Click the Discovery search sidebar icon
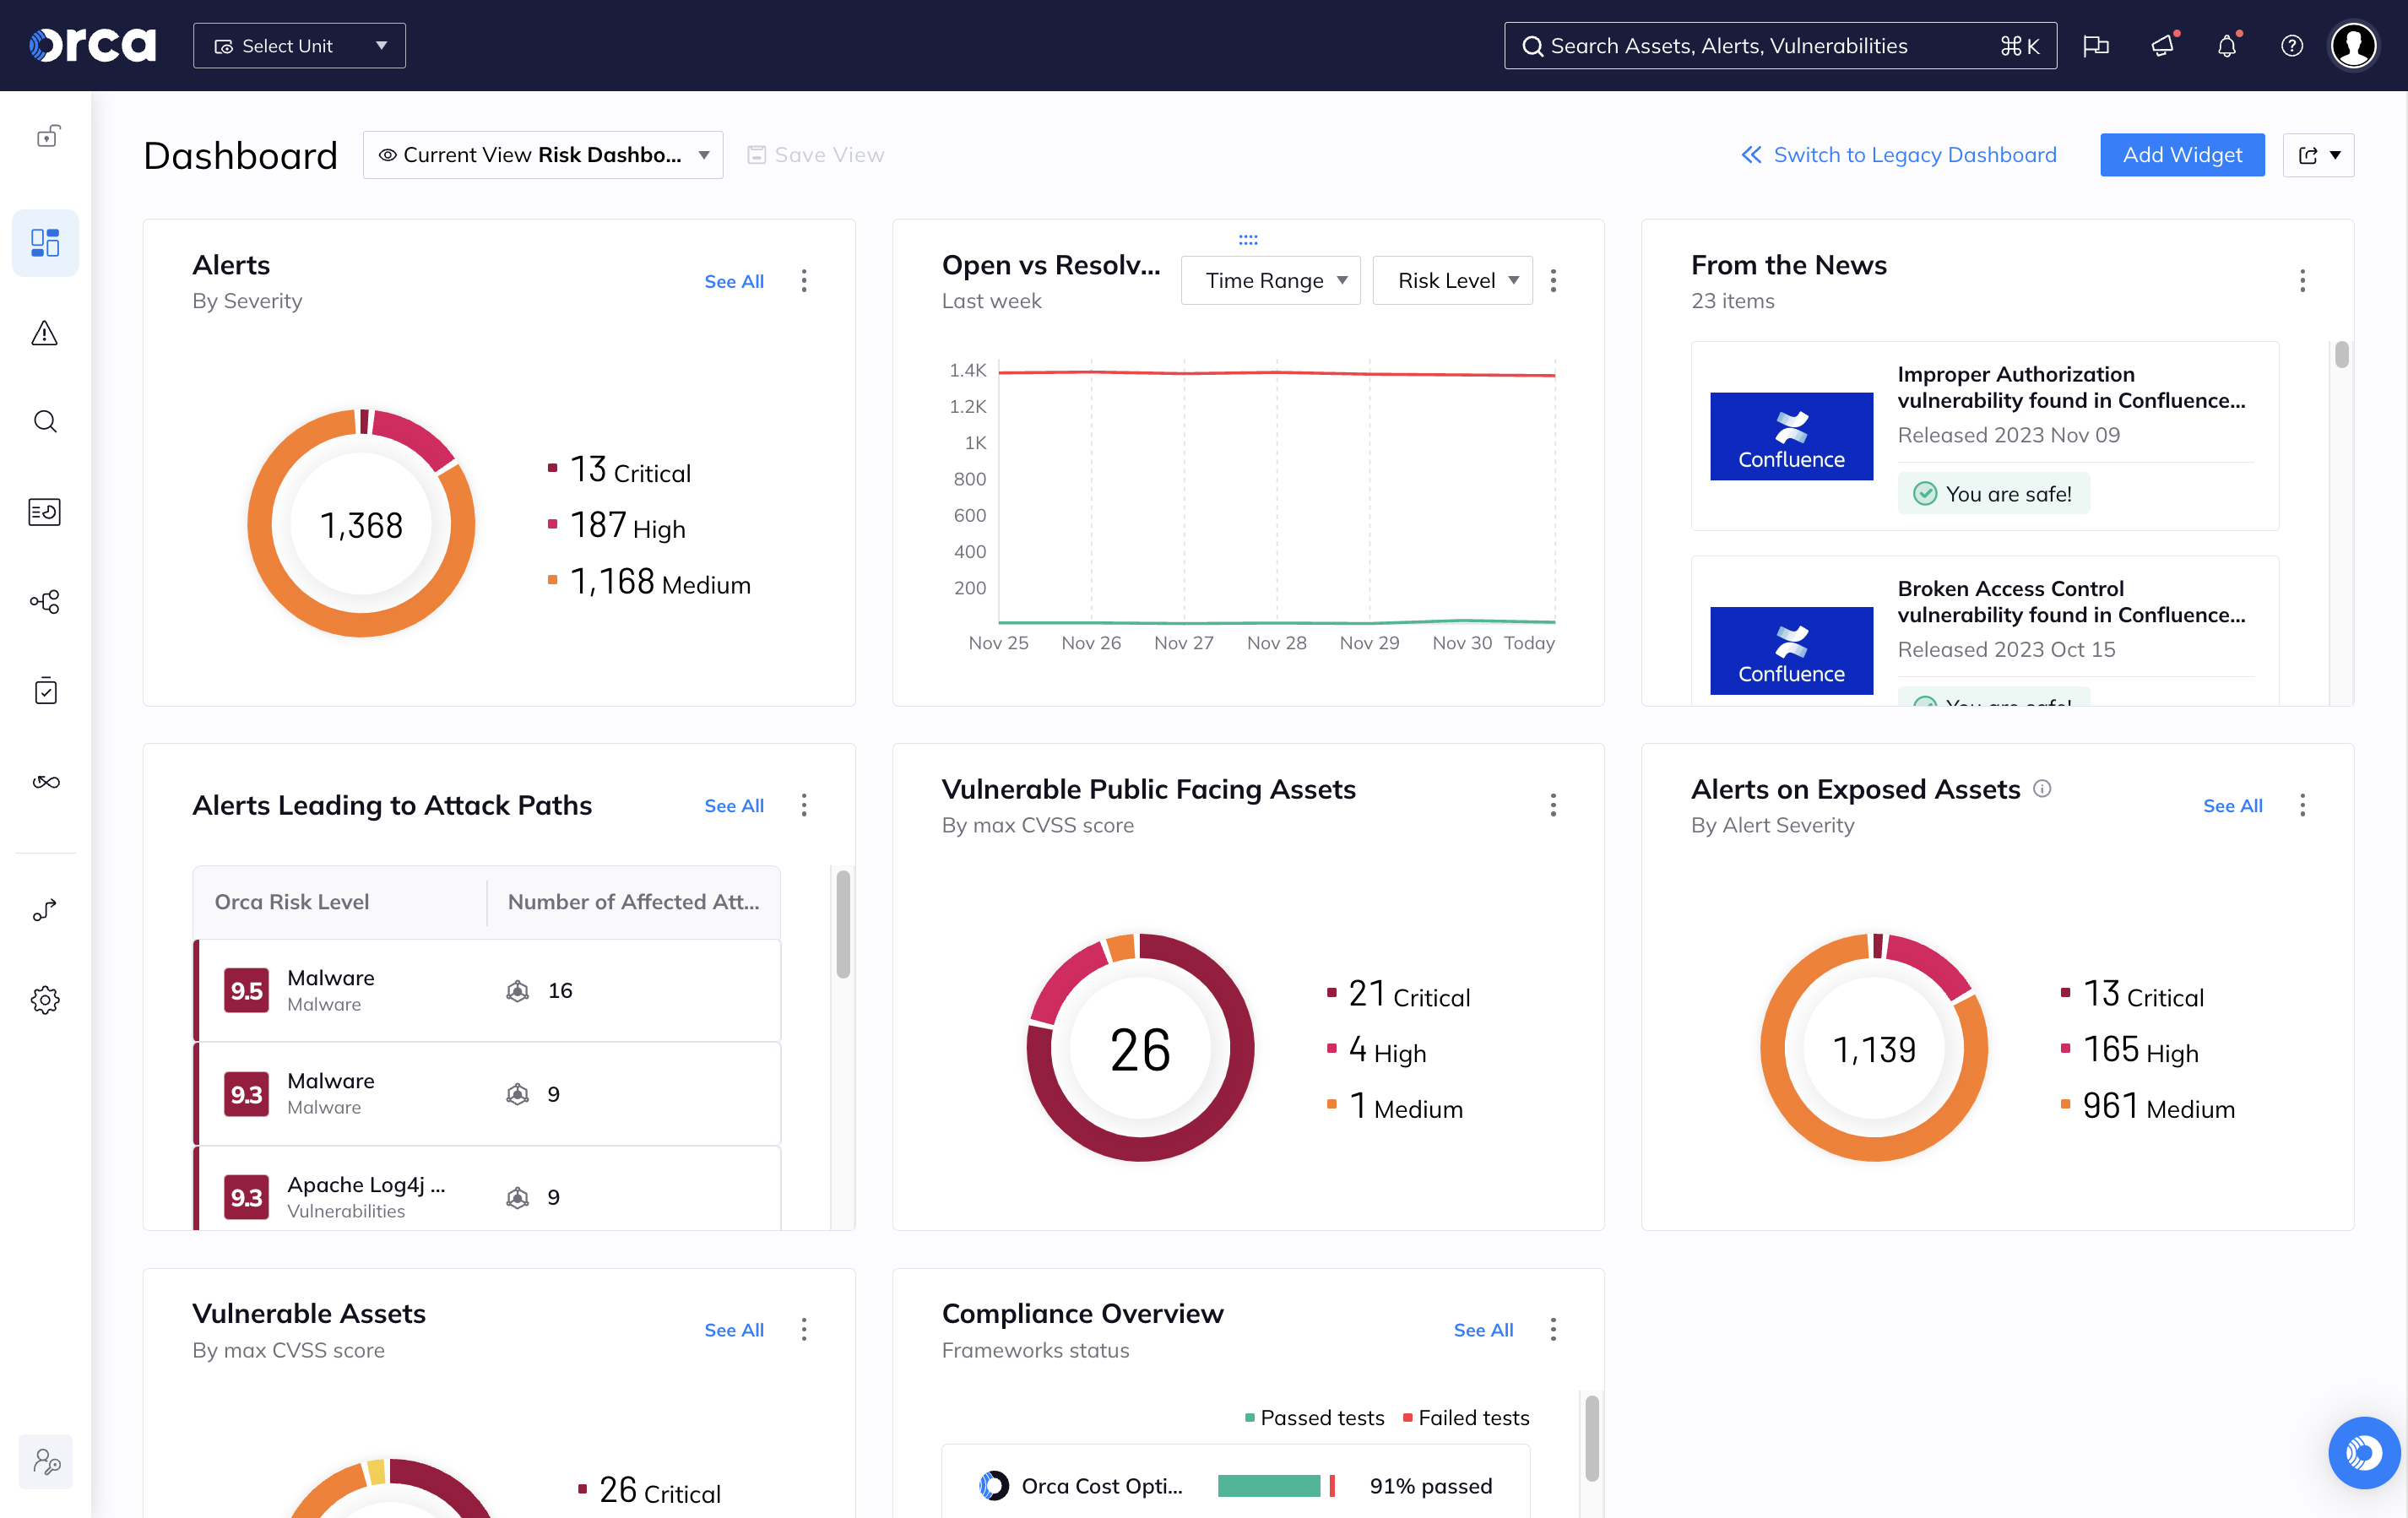2408x1518 pixels. click(x=45, y=422)
